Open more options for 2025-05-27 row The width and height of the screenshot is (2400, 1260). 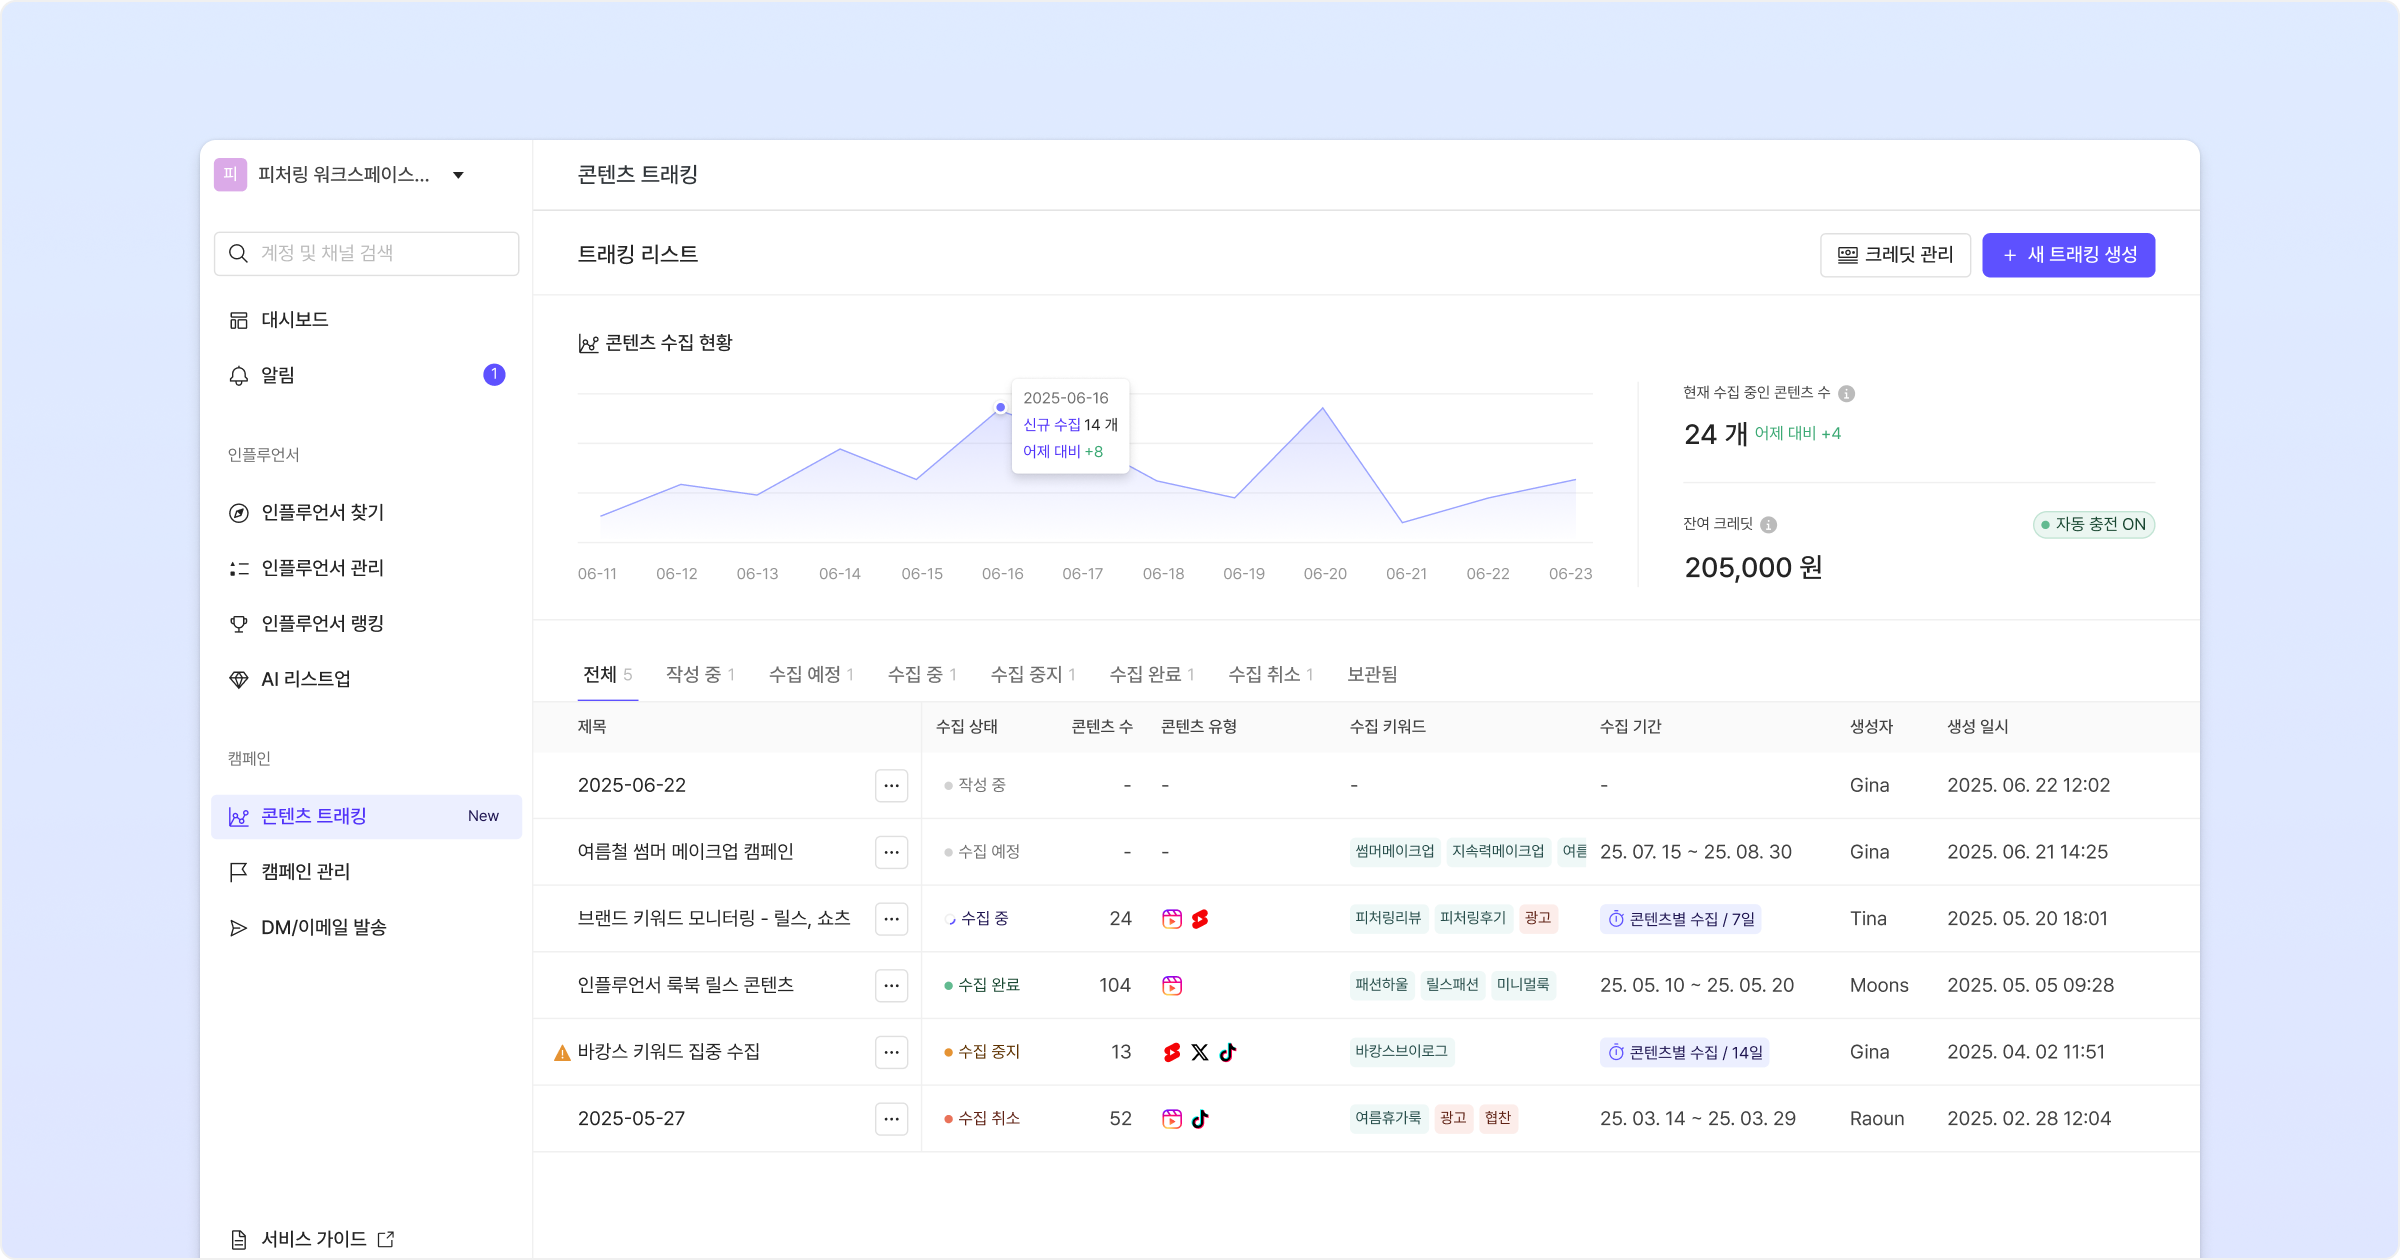[891, 1119]
